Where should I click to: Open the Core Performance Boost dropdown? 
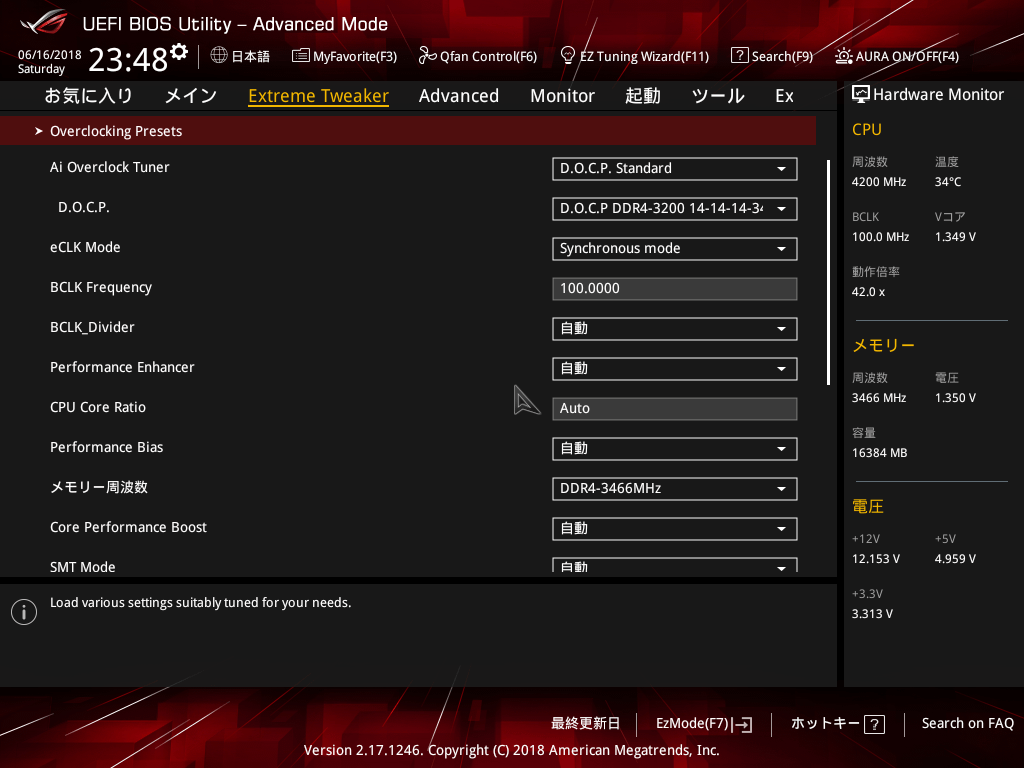675,528
